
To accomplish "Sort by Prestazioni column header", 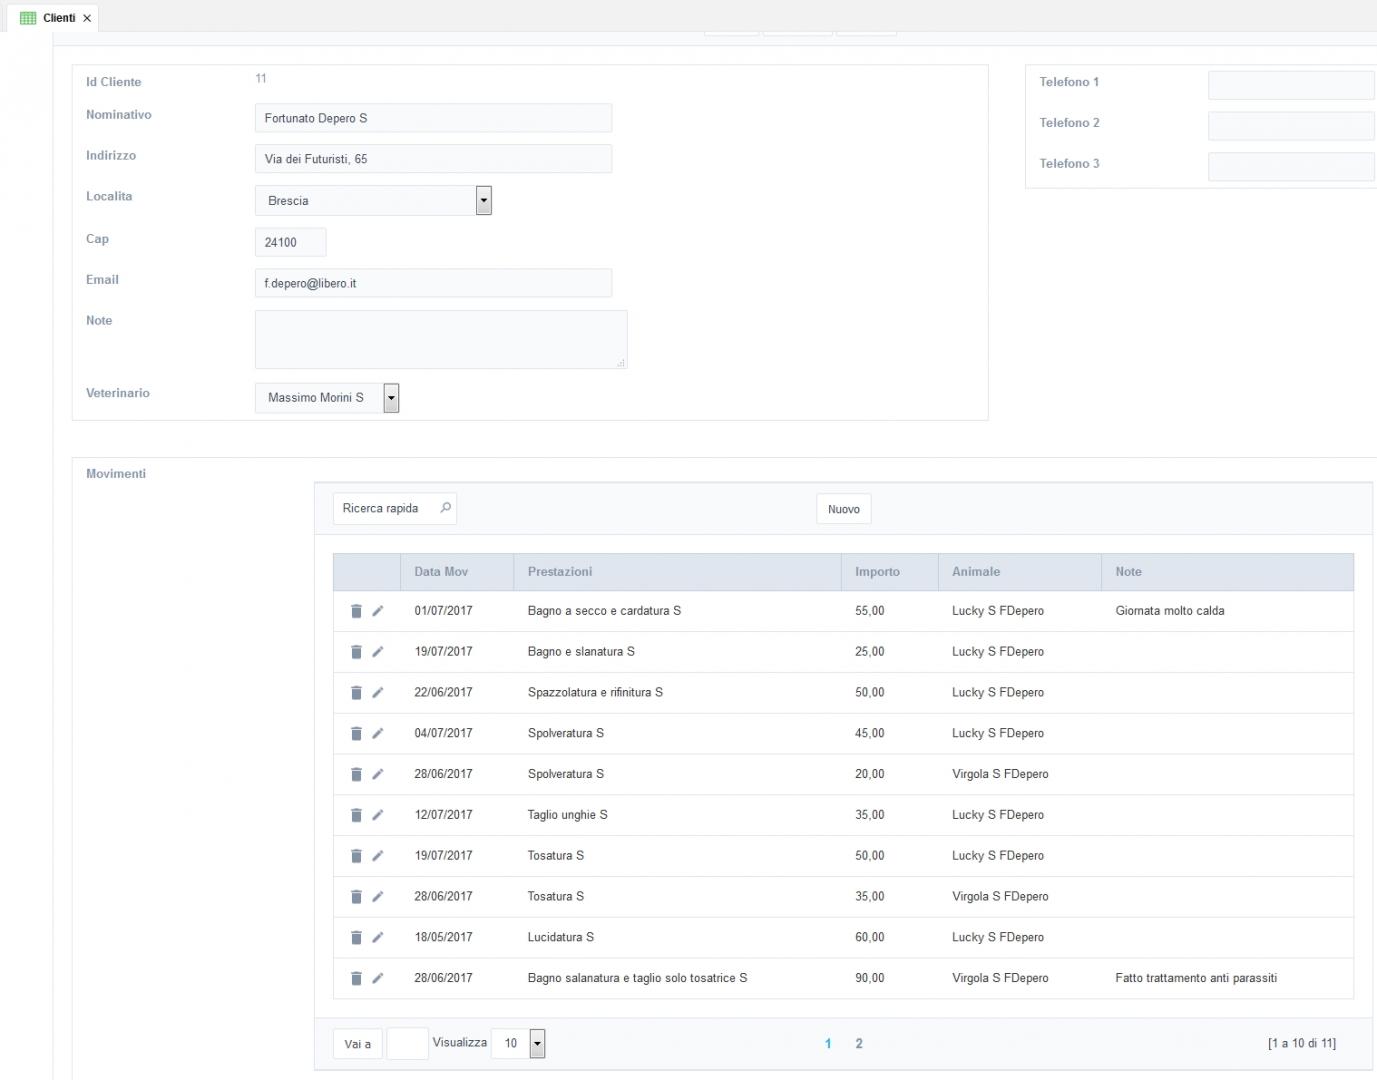I will [677, 572].
